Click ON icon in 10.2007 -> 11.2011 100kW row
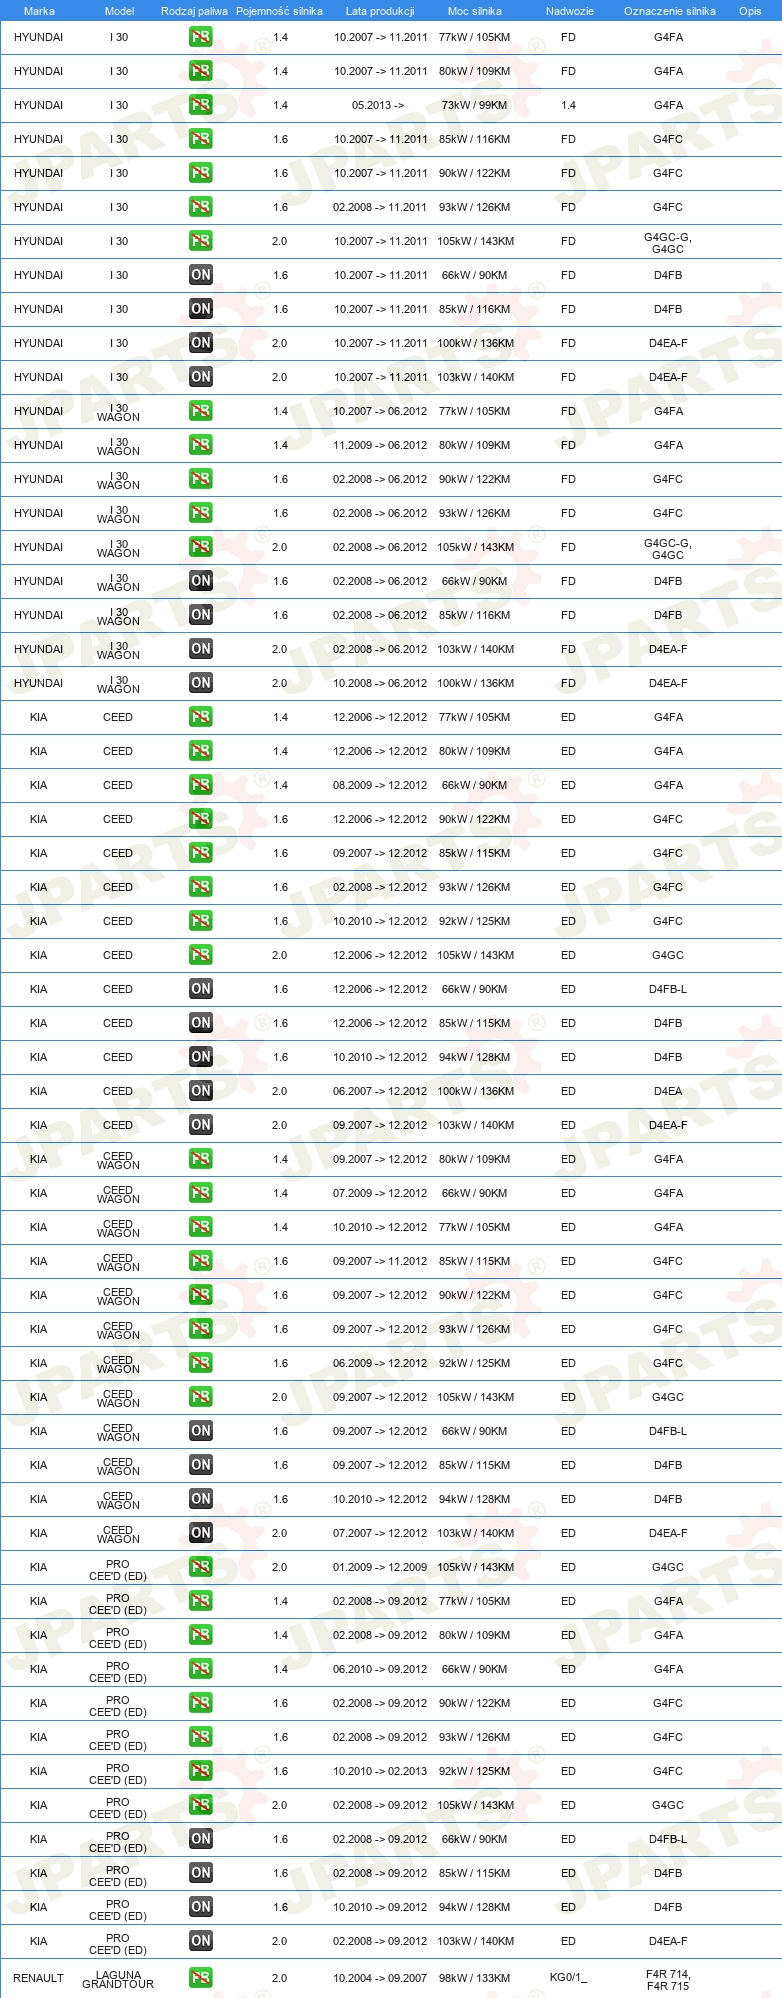 tap(201, 343)
